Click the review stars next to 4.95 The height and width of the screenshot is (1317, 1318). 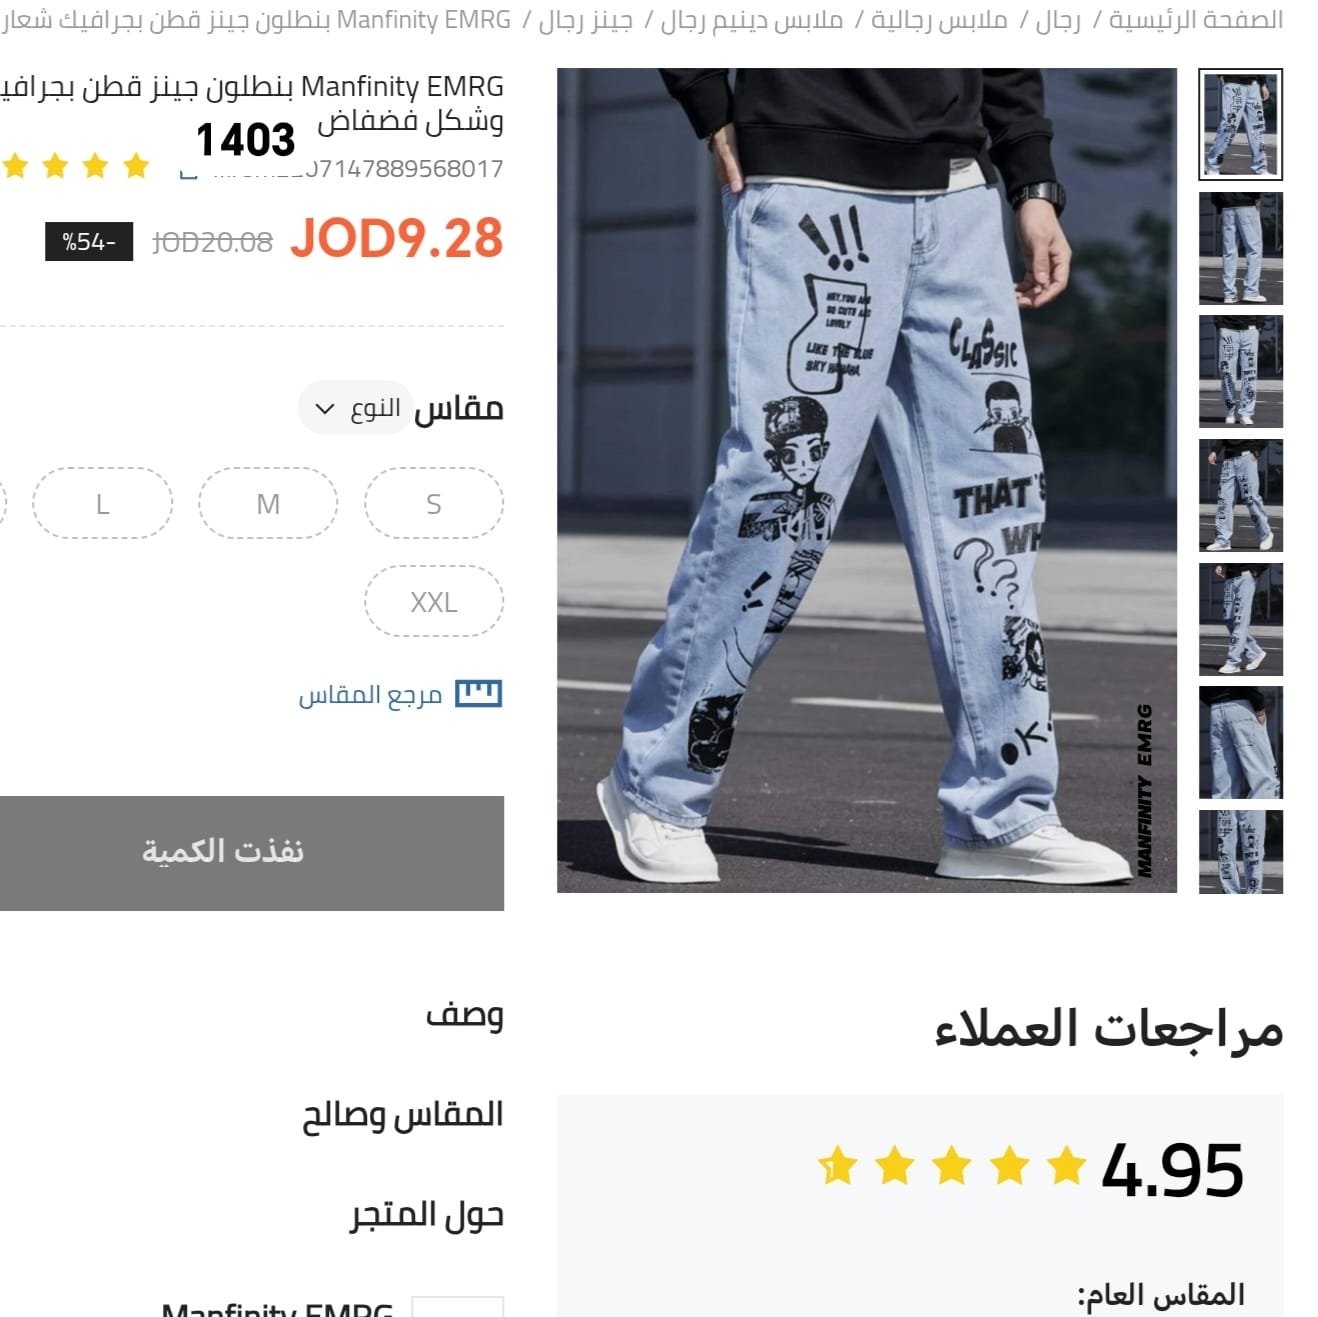coord(951,1166)
